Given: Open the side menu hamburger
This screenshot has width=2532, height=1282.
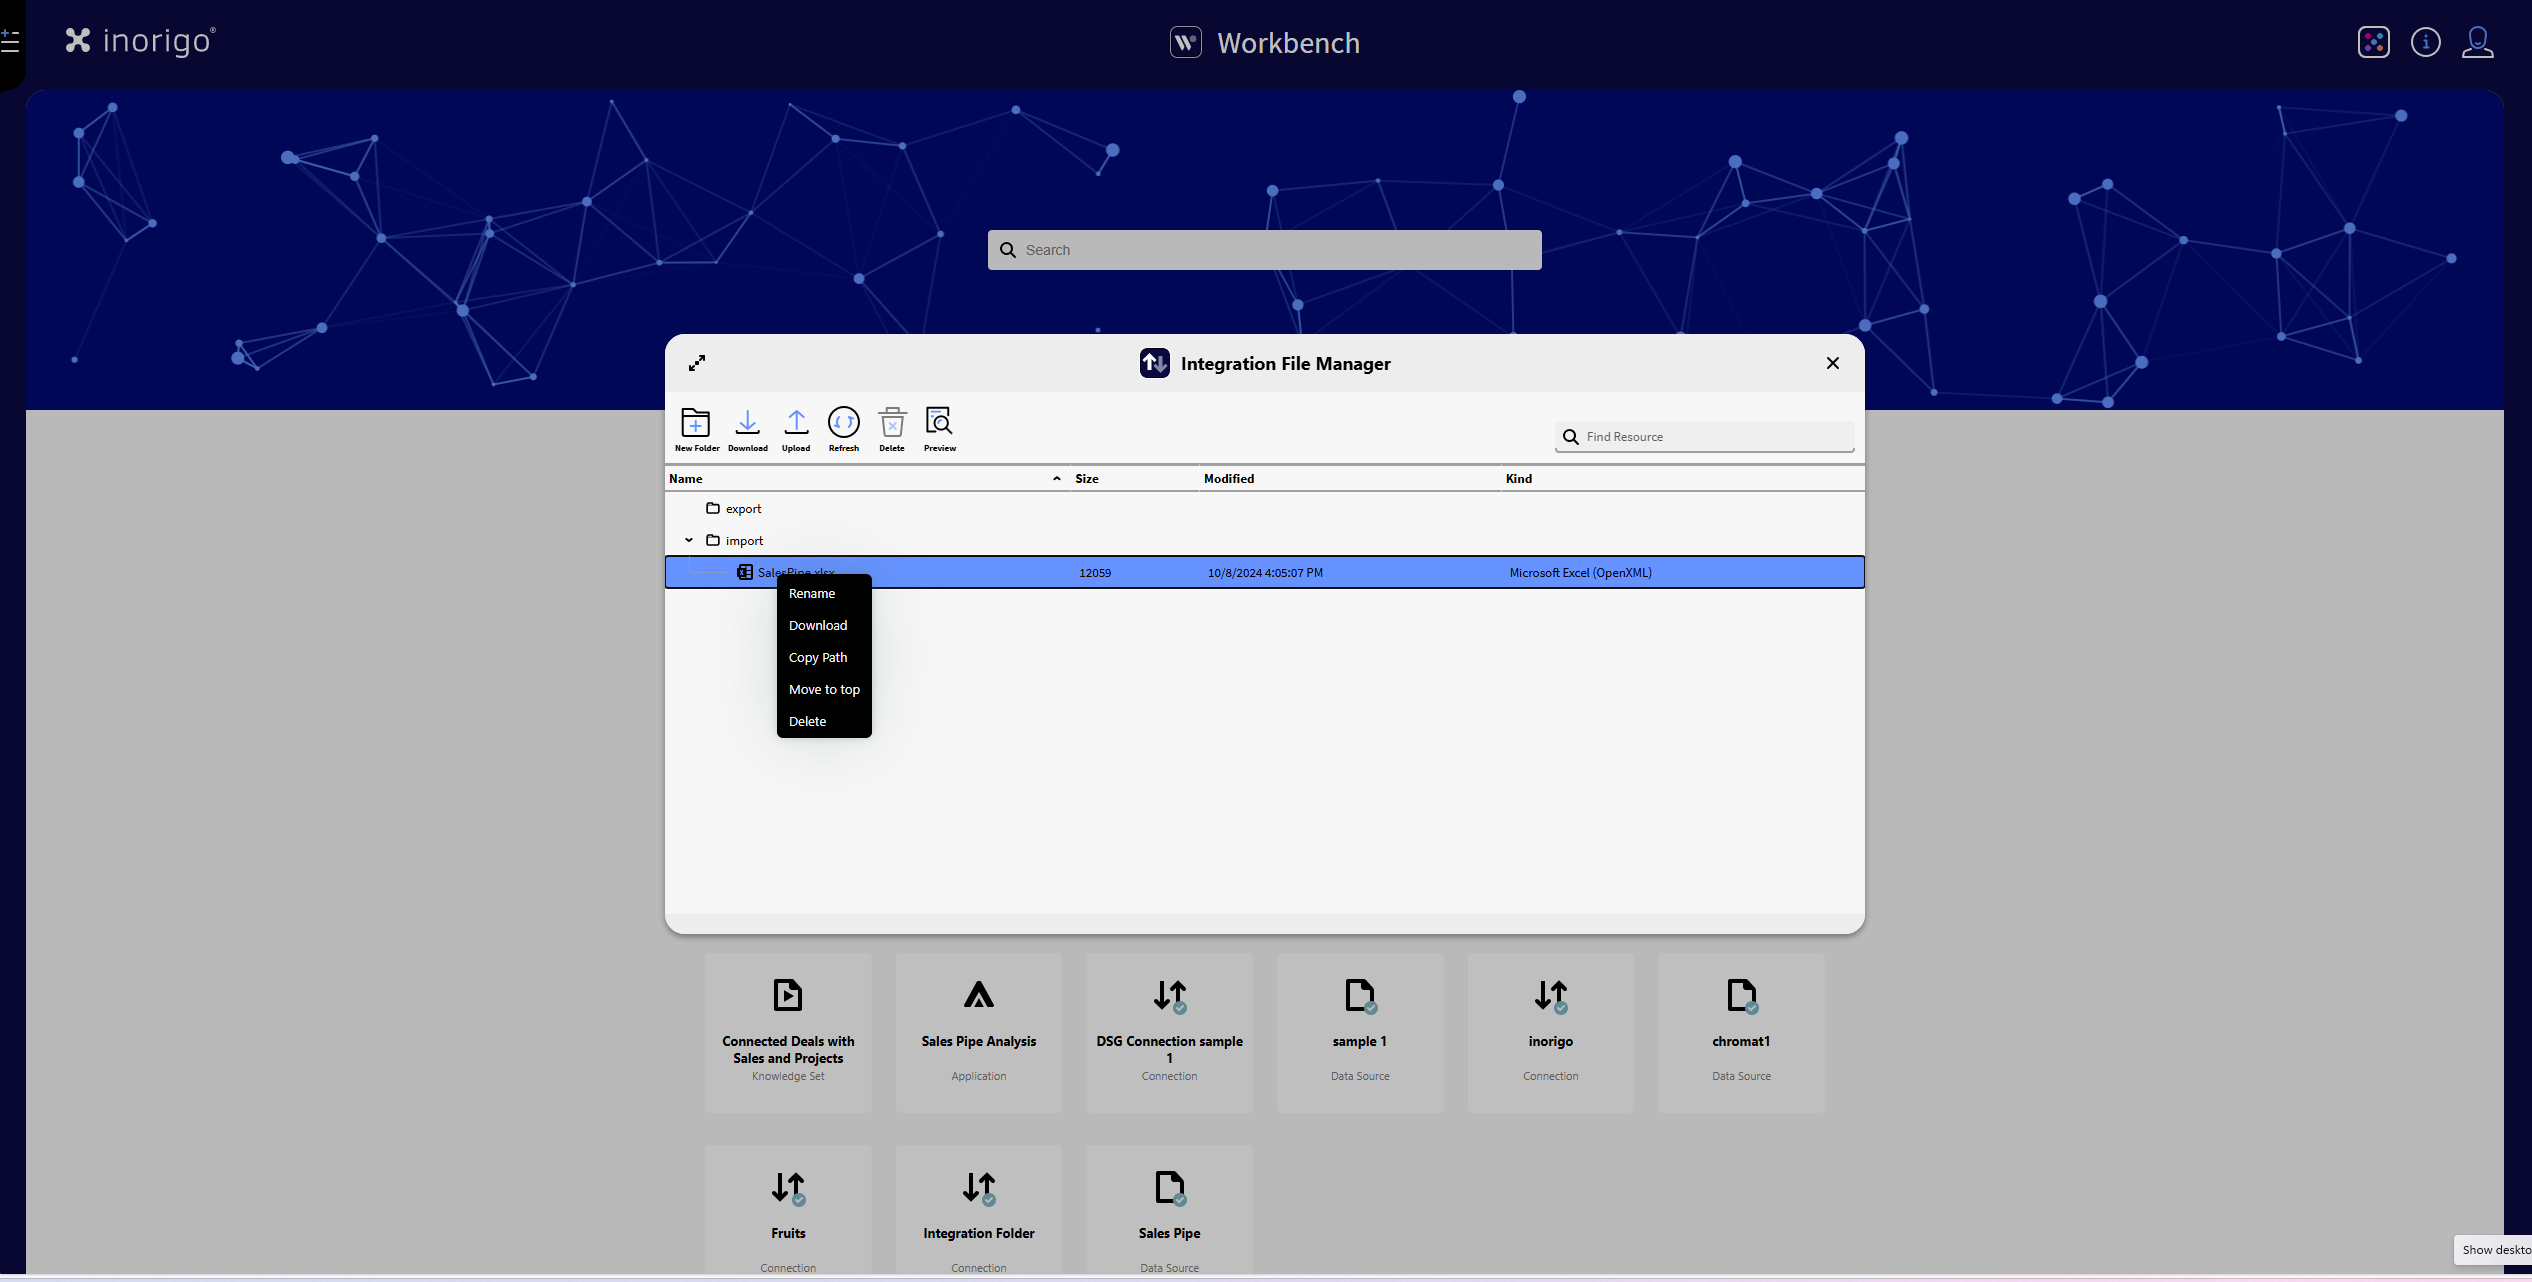Looking at the screenshot, I should click(10, 42).
